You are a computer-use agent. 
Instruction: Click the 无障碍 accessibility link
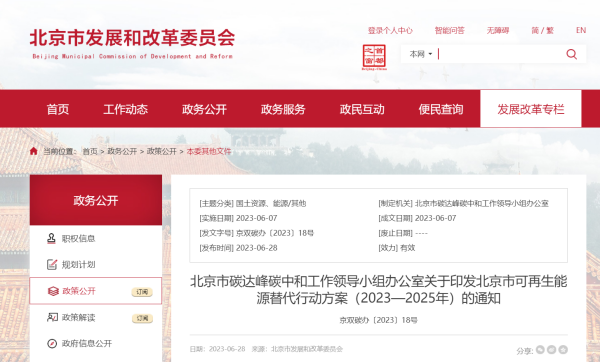click(x=498, y=30)
